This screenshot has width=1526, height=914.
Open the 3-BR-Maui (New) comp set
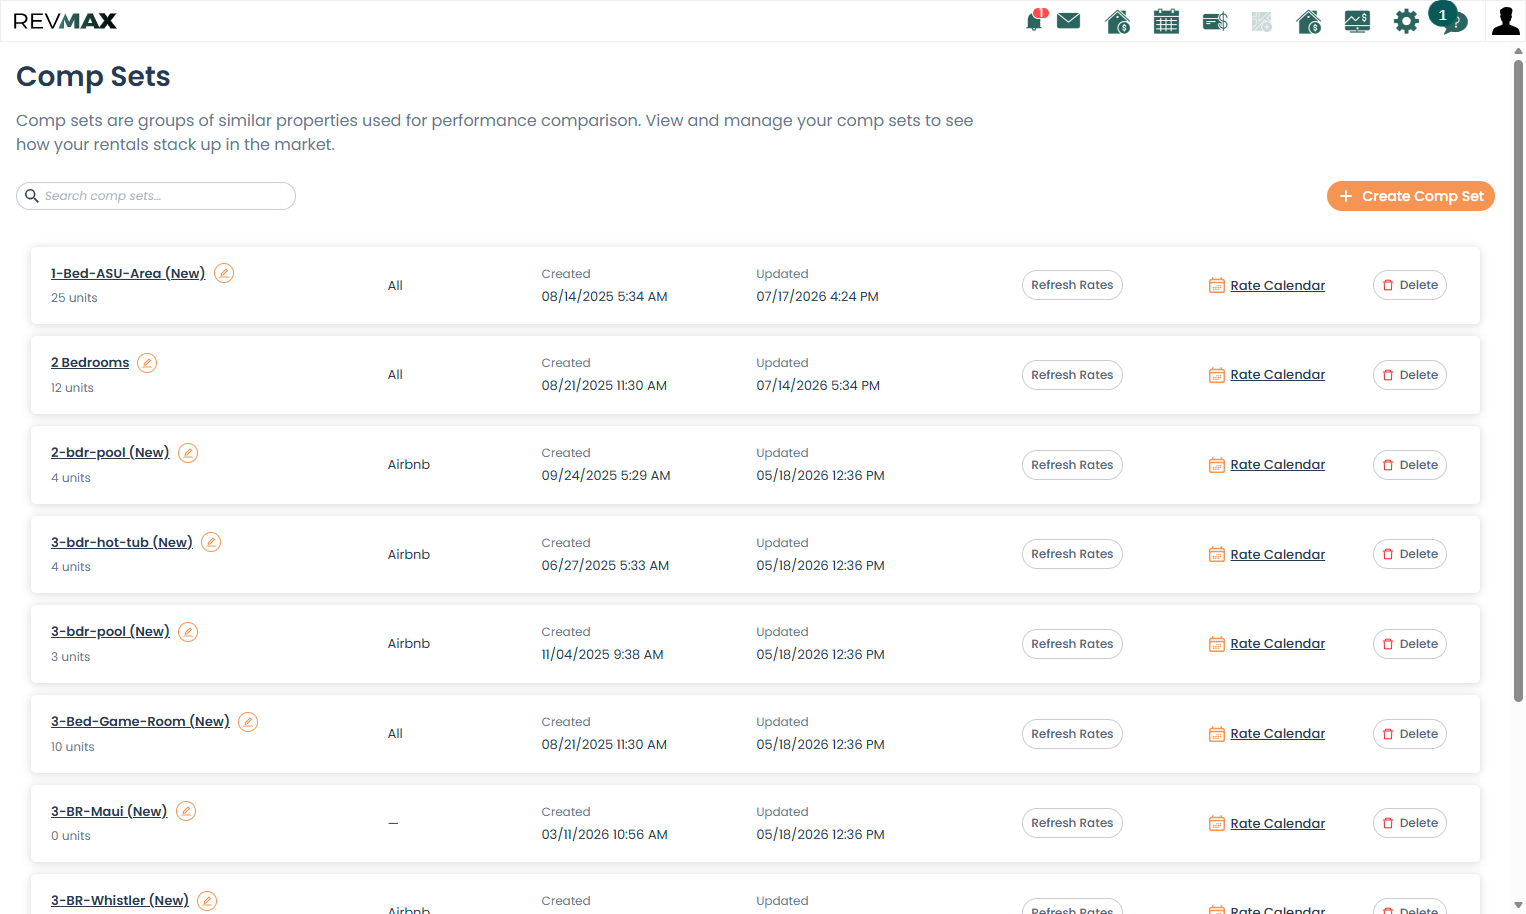tap(109, 811)
